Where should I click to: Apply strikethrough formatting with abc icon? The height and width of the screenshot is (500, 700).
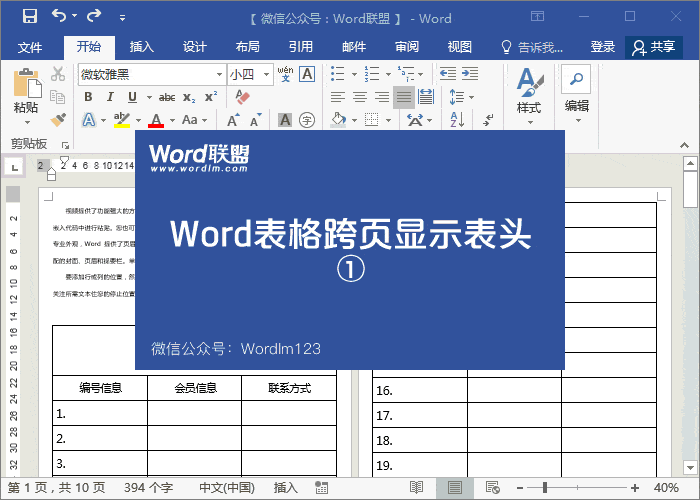pos(167,97)
